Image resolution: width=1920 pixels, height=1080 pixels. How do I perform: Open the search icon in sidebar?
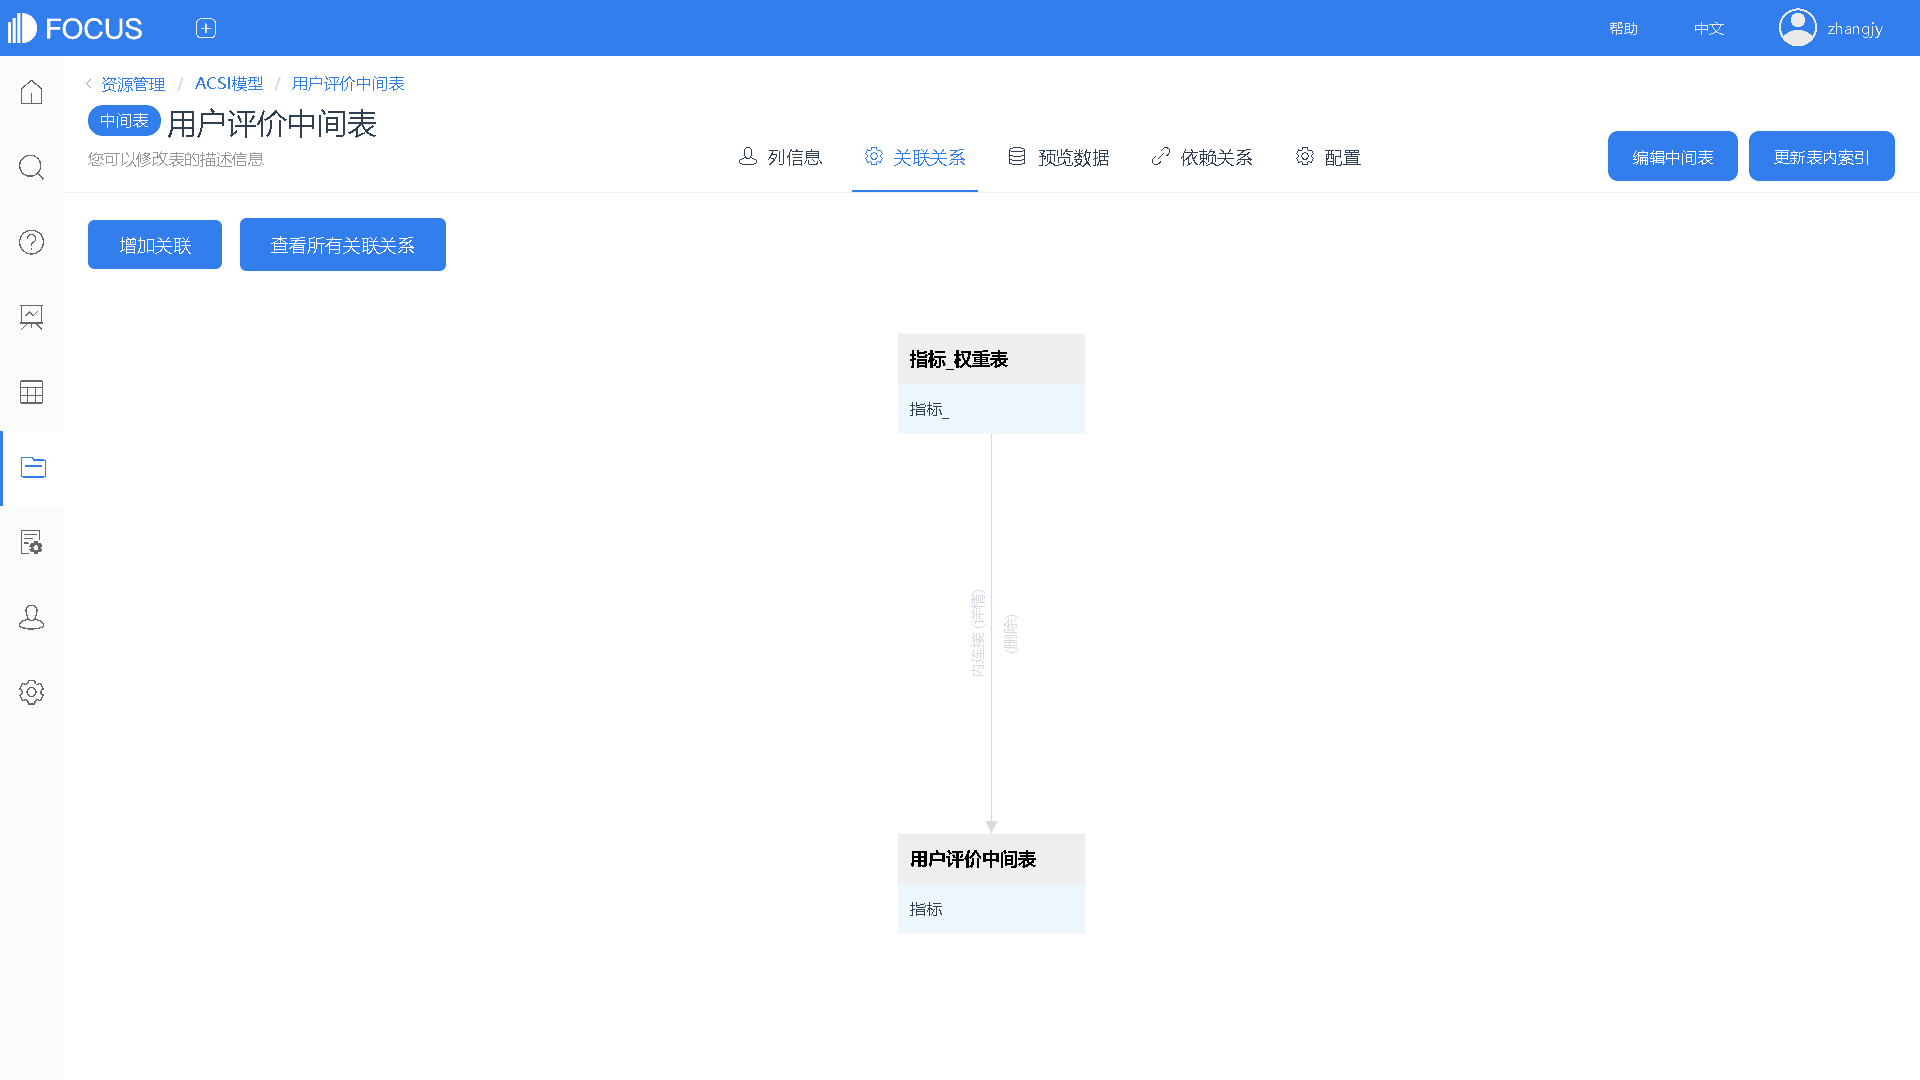(x=31, y=167)
